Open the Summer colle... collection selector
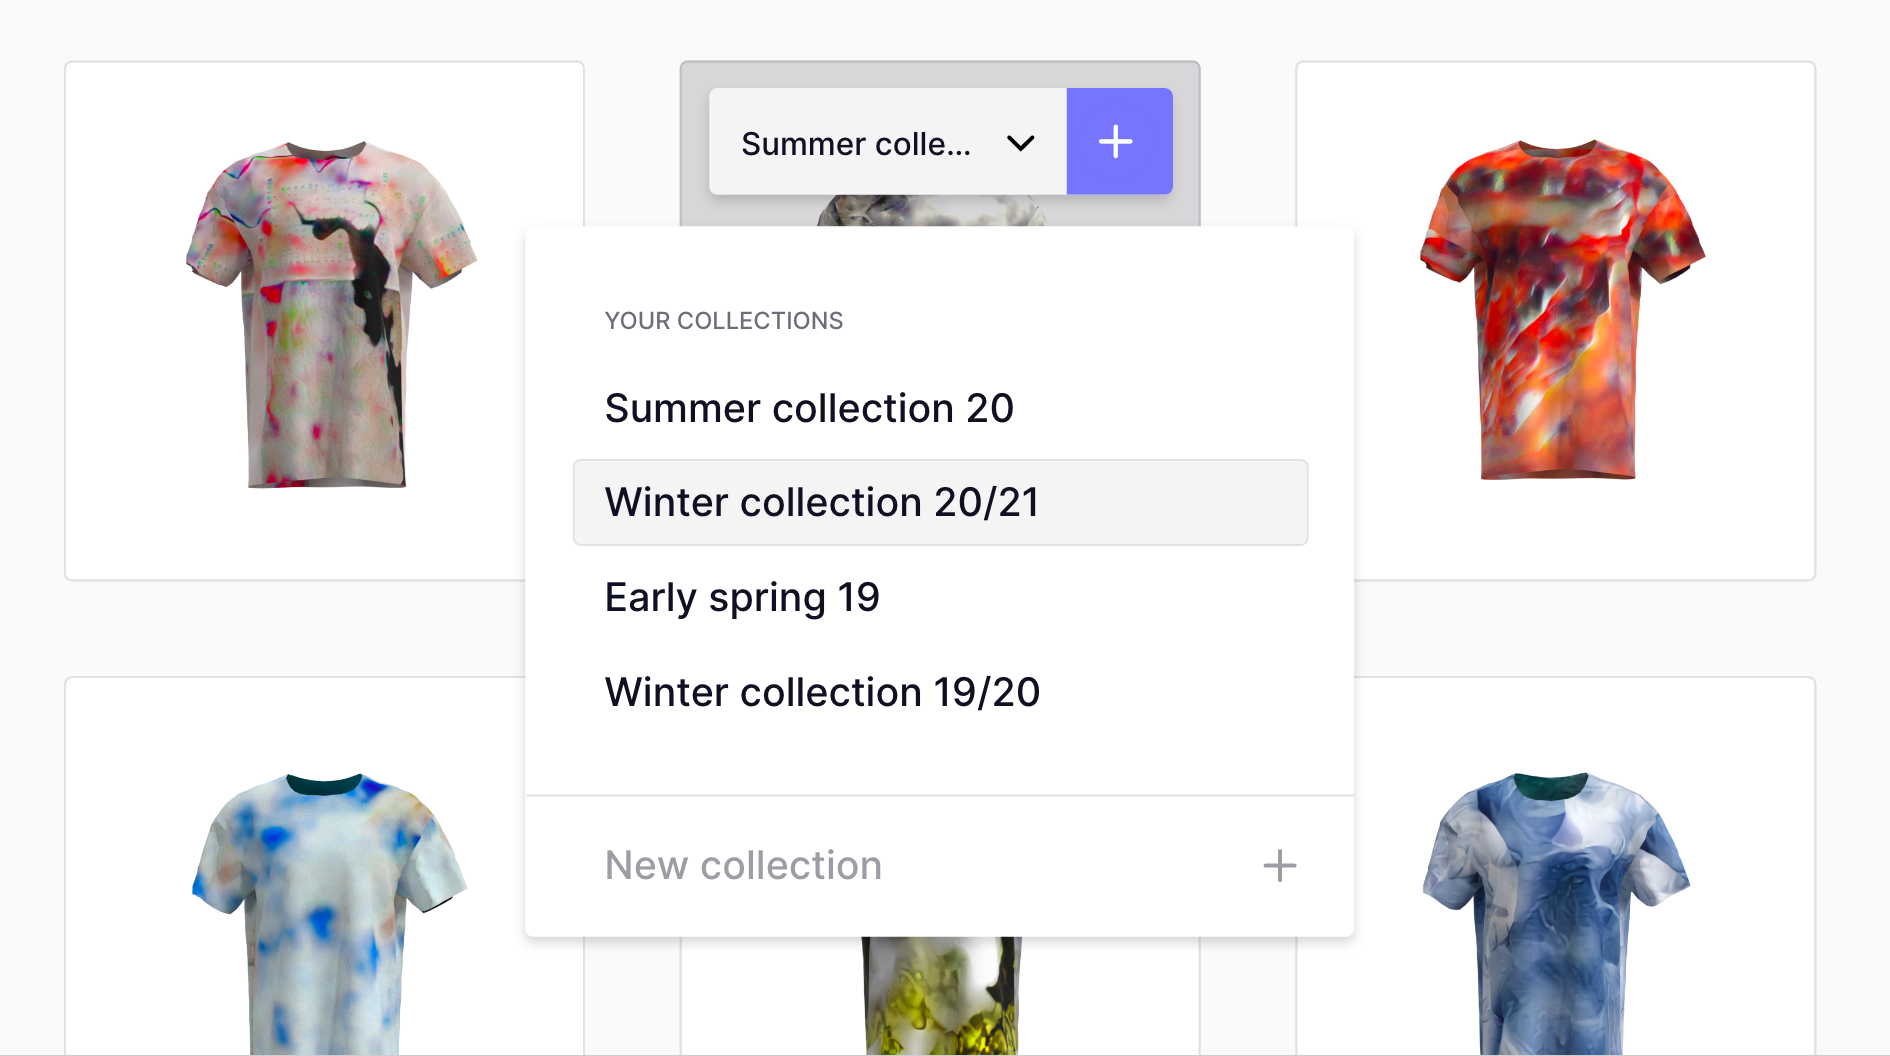1890x1056 pixels. point(888,141)
